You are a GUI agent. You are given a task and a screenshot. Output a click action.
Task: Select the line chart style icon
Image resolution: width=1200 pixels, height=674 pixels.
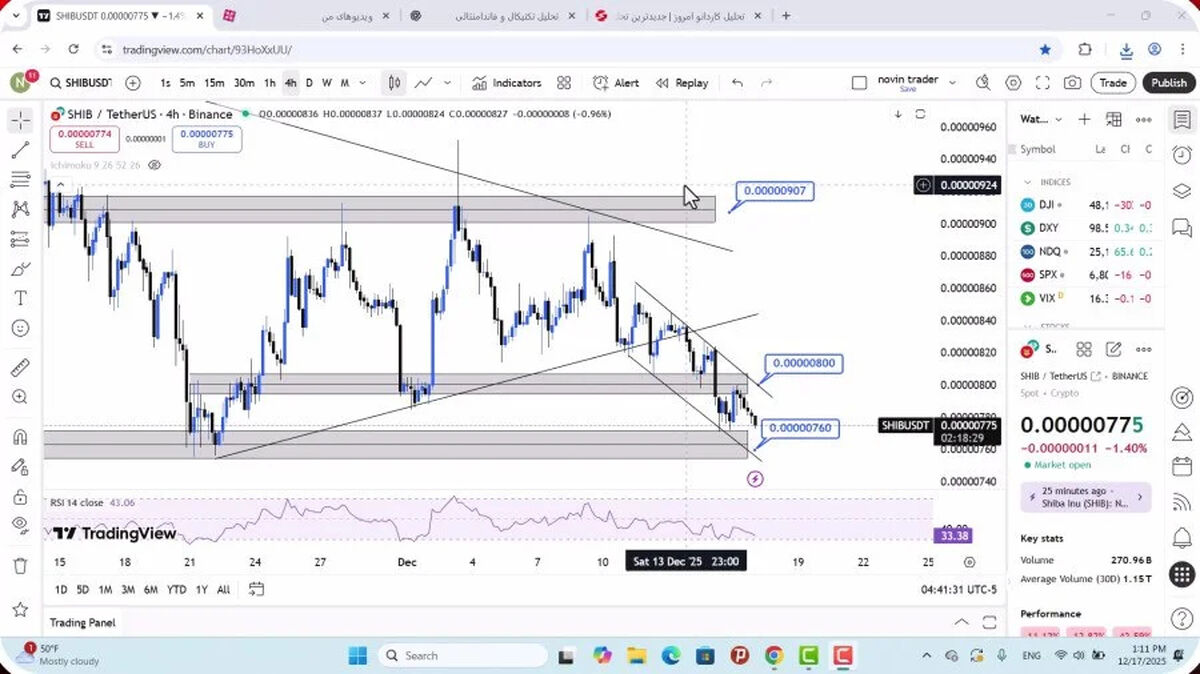click(x=424, y=83)
